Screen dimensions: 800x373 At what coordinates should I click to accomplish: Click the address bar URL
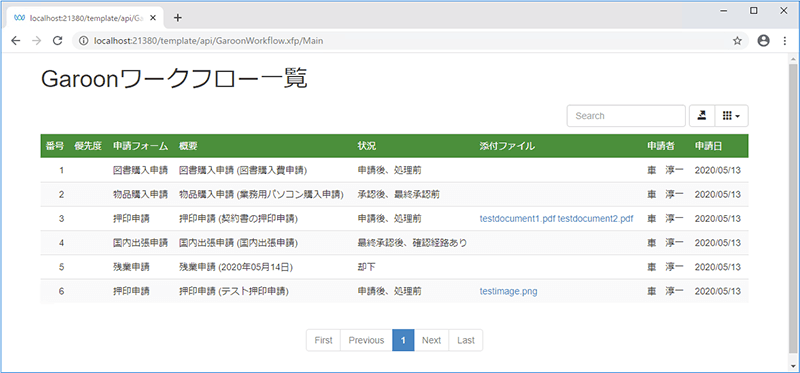coord(208,41)
